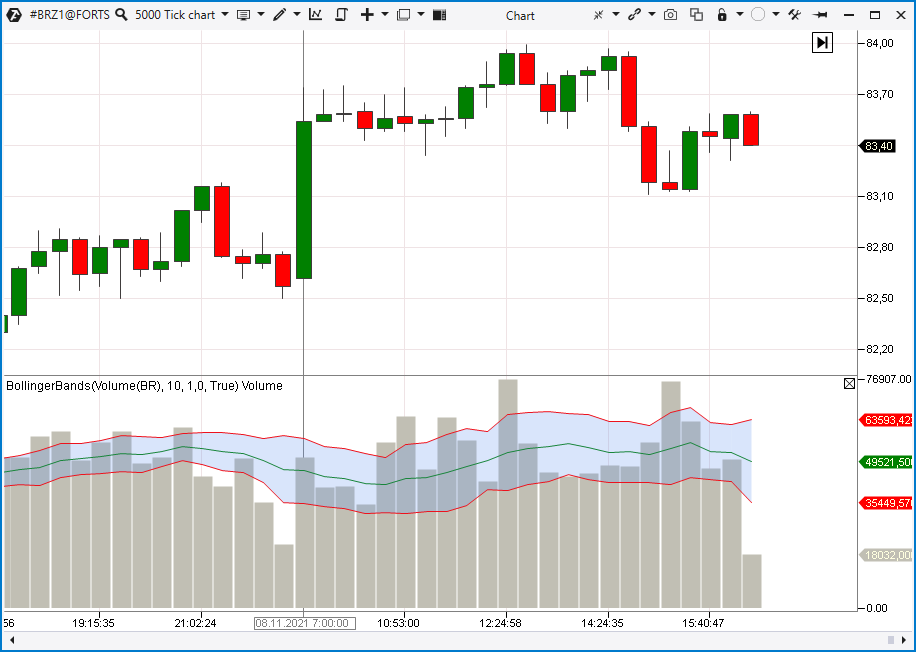Screen dimensions: 916x652
Task: Open the symbol search magnifier
Action: pyautogui.click(x=121, y=15)
